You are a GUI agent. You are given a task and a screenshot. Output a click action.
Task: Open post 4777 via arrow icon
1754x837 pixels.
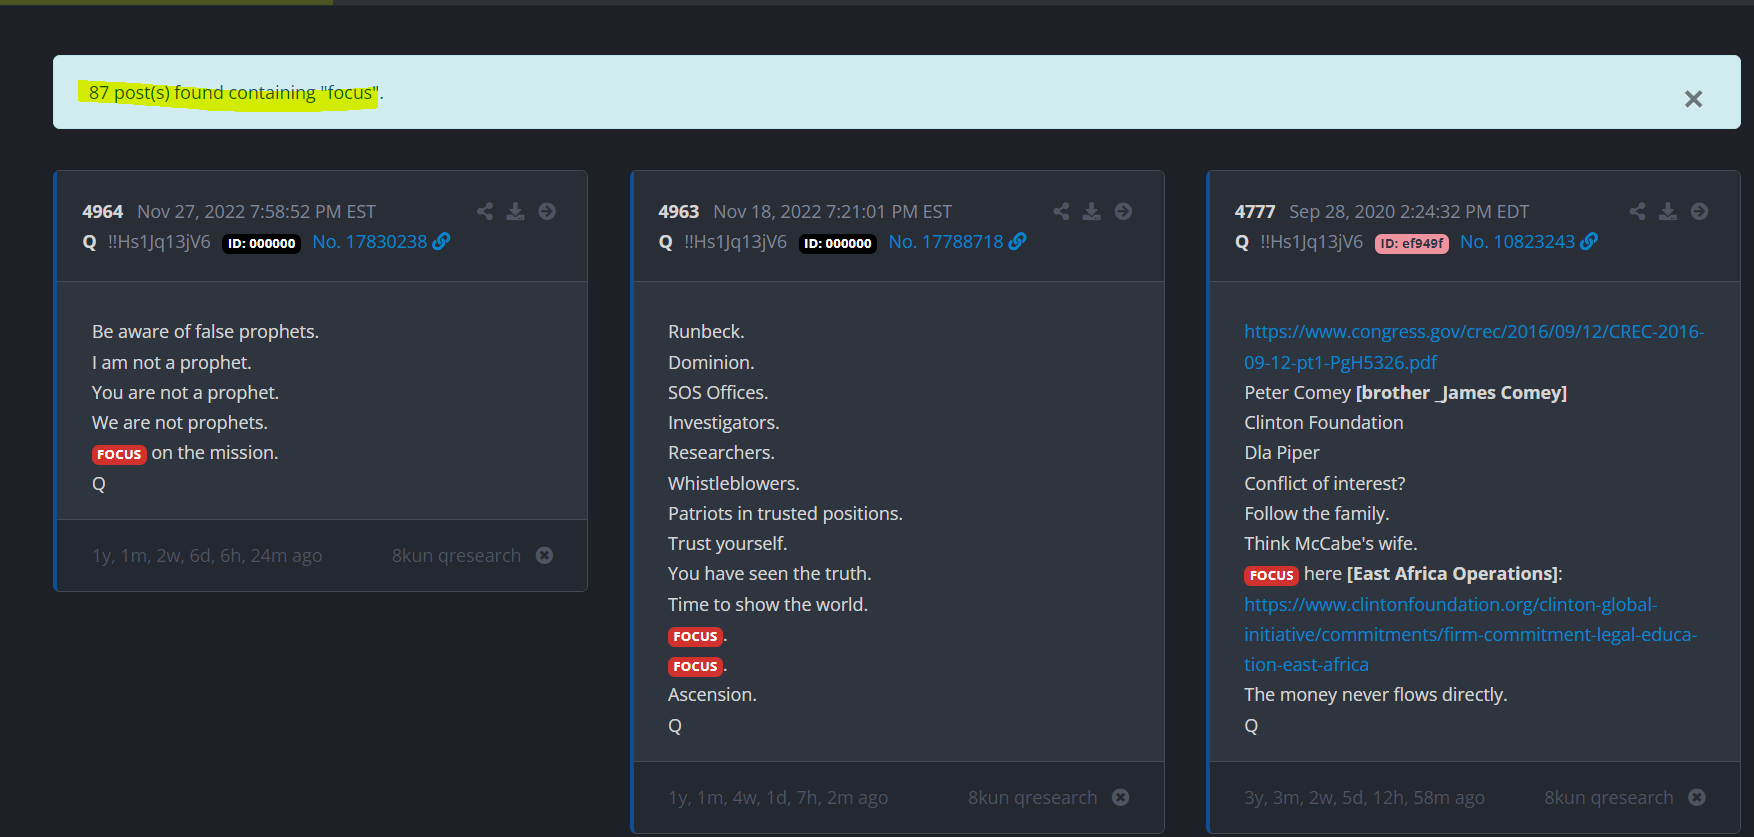click(1699, 211)
